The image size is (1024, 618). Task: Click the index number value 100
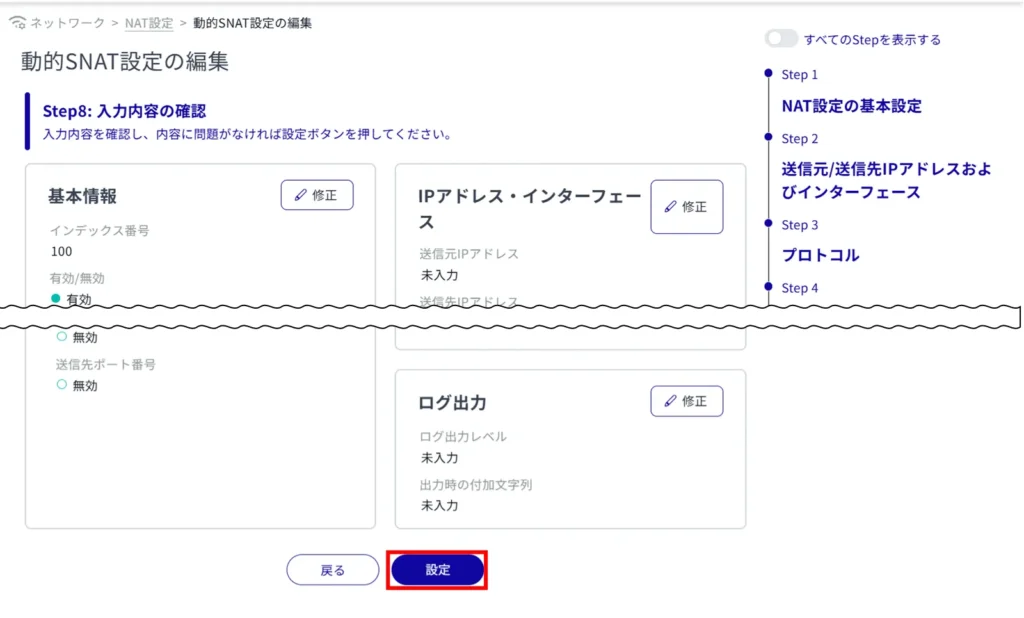(61, 252)
